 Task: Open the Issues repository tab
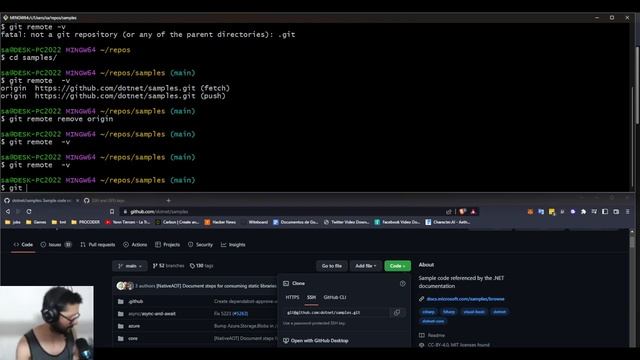[56, 244]
